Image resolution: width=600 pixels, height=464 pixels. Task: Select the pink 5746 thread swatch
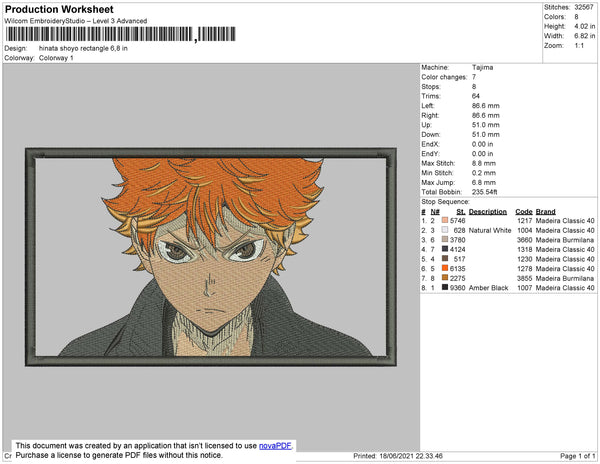445,220
